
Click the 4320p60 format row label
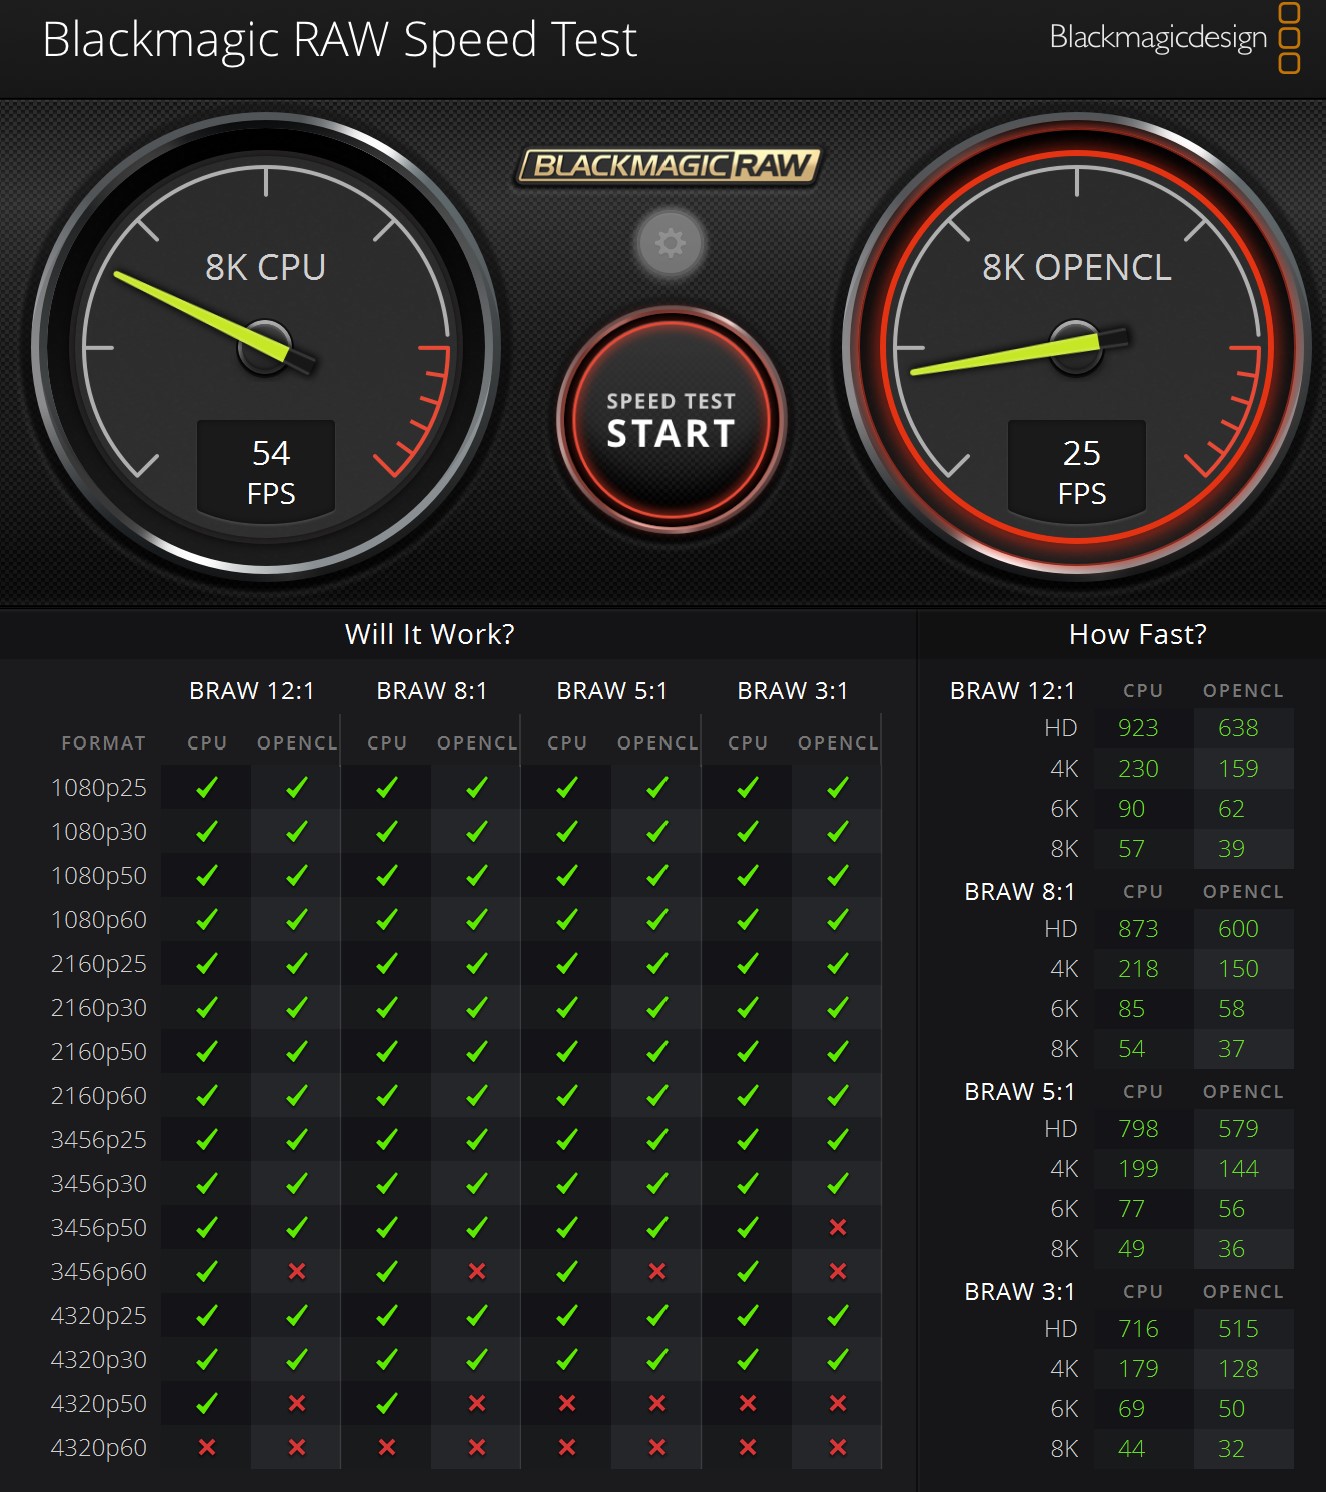point(98,1447)
